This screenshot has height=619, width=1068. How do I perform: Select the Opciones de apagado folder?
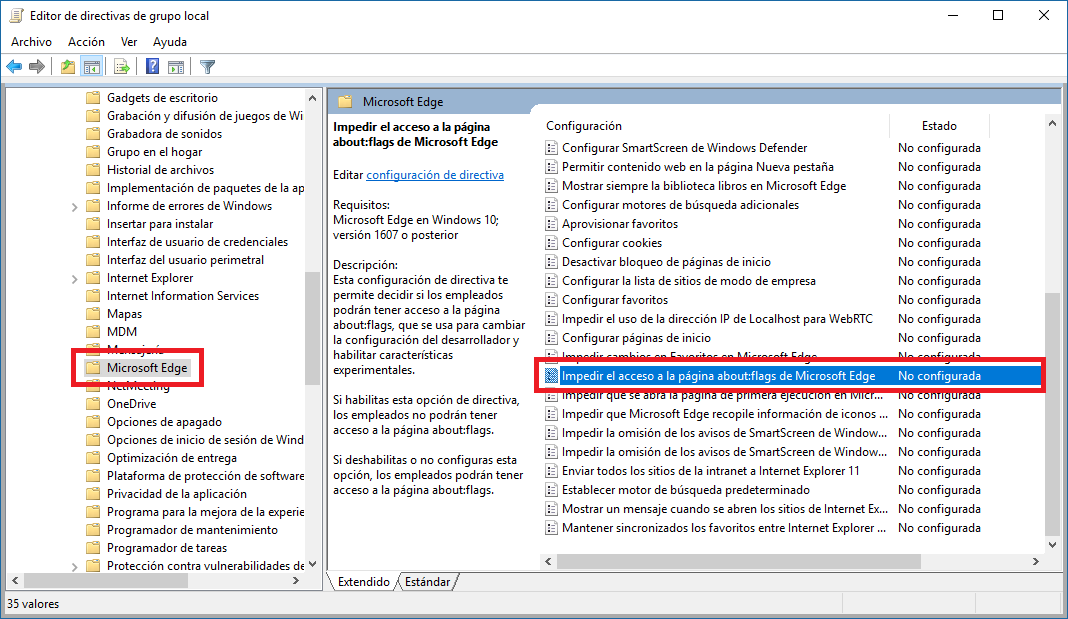(x=164, y=422)
